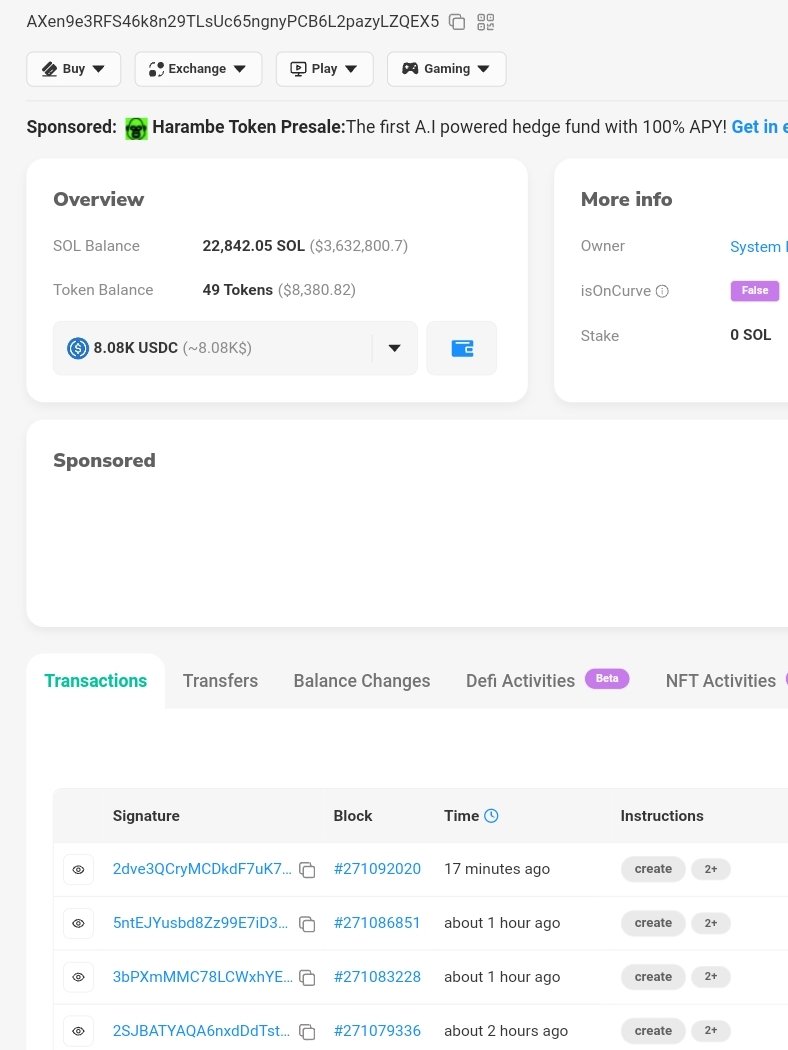
Task: Expand 2+ instructions for block #271092020
Action: click(x=710, y=869)
